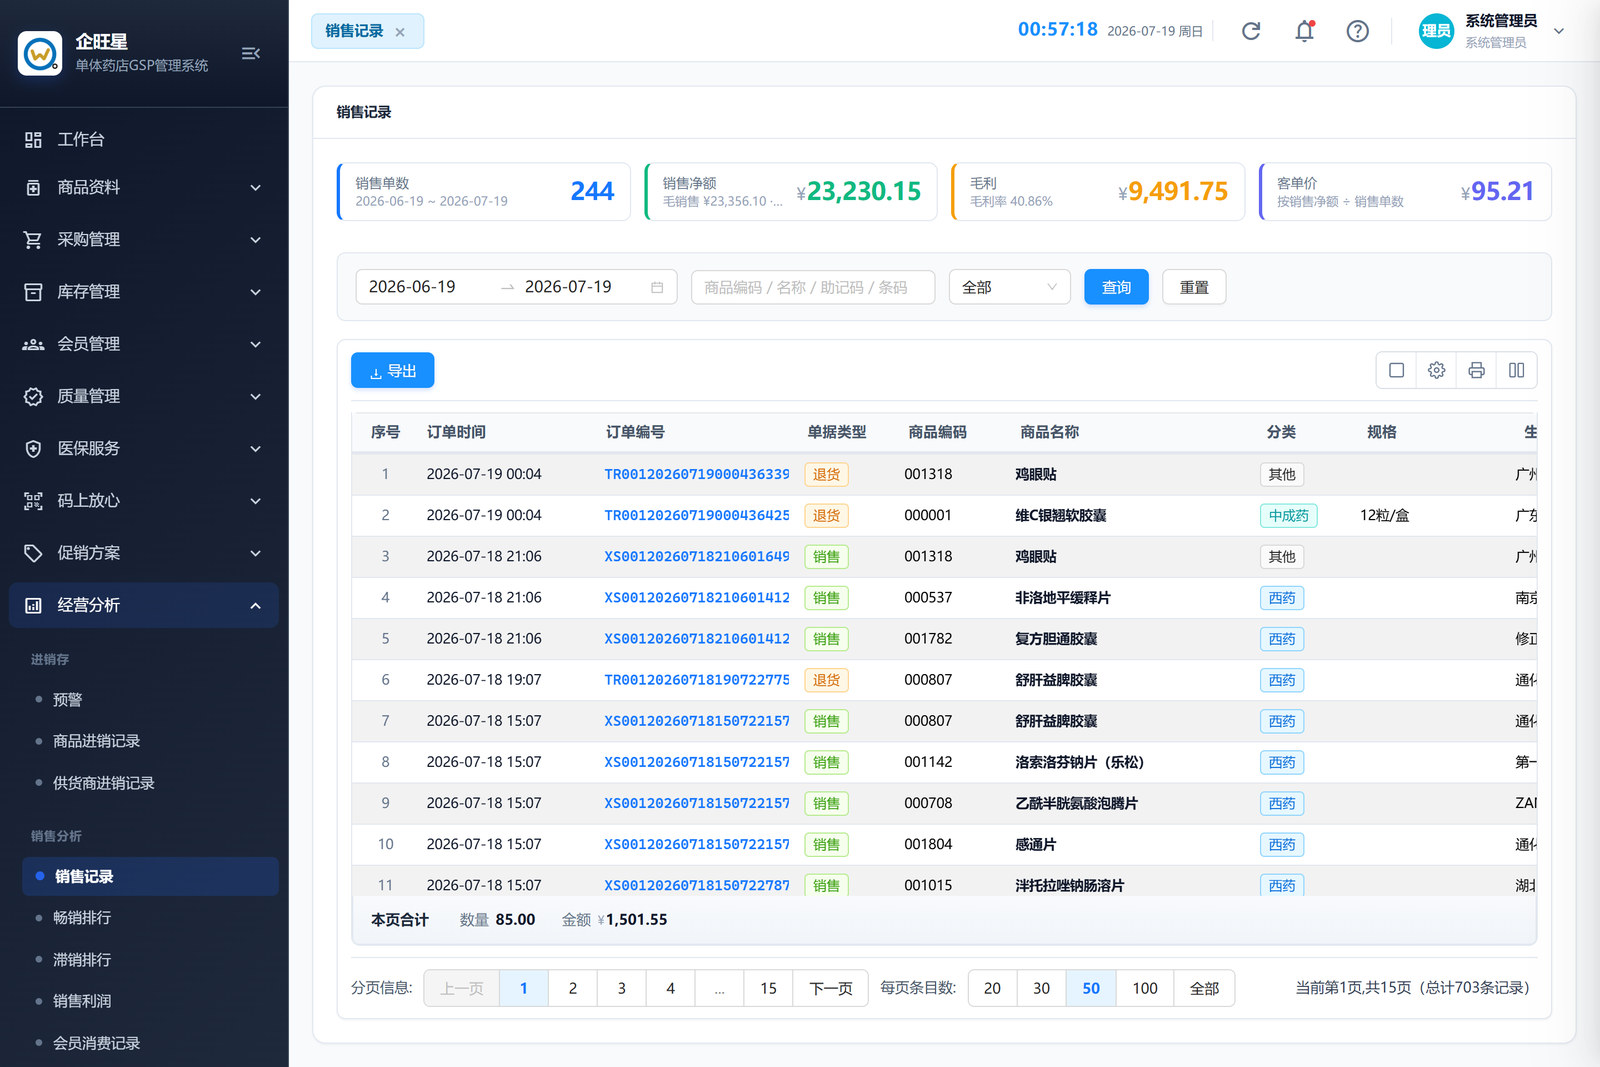Open 商品进销记录 menu item
This screenshot has width=1600, height=1067.
pos(150,741)
